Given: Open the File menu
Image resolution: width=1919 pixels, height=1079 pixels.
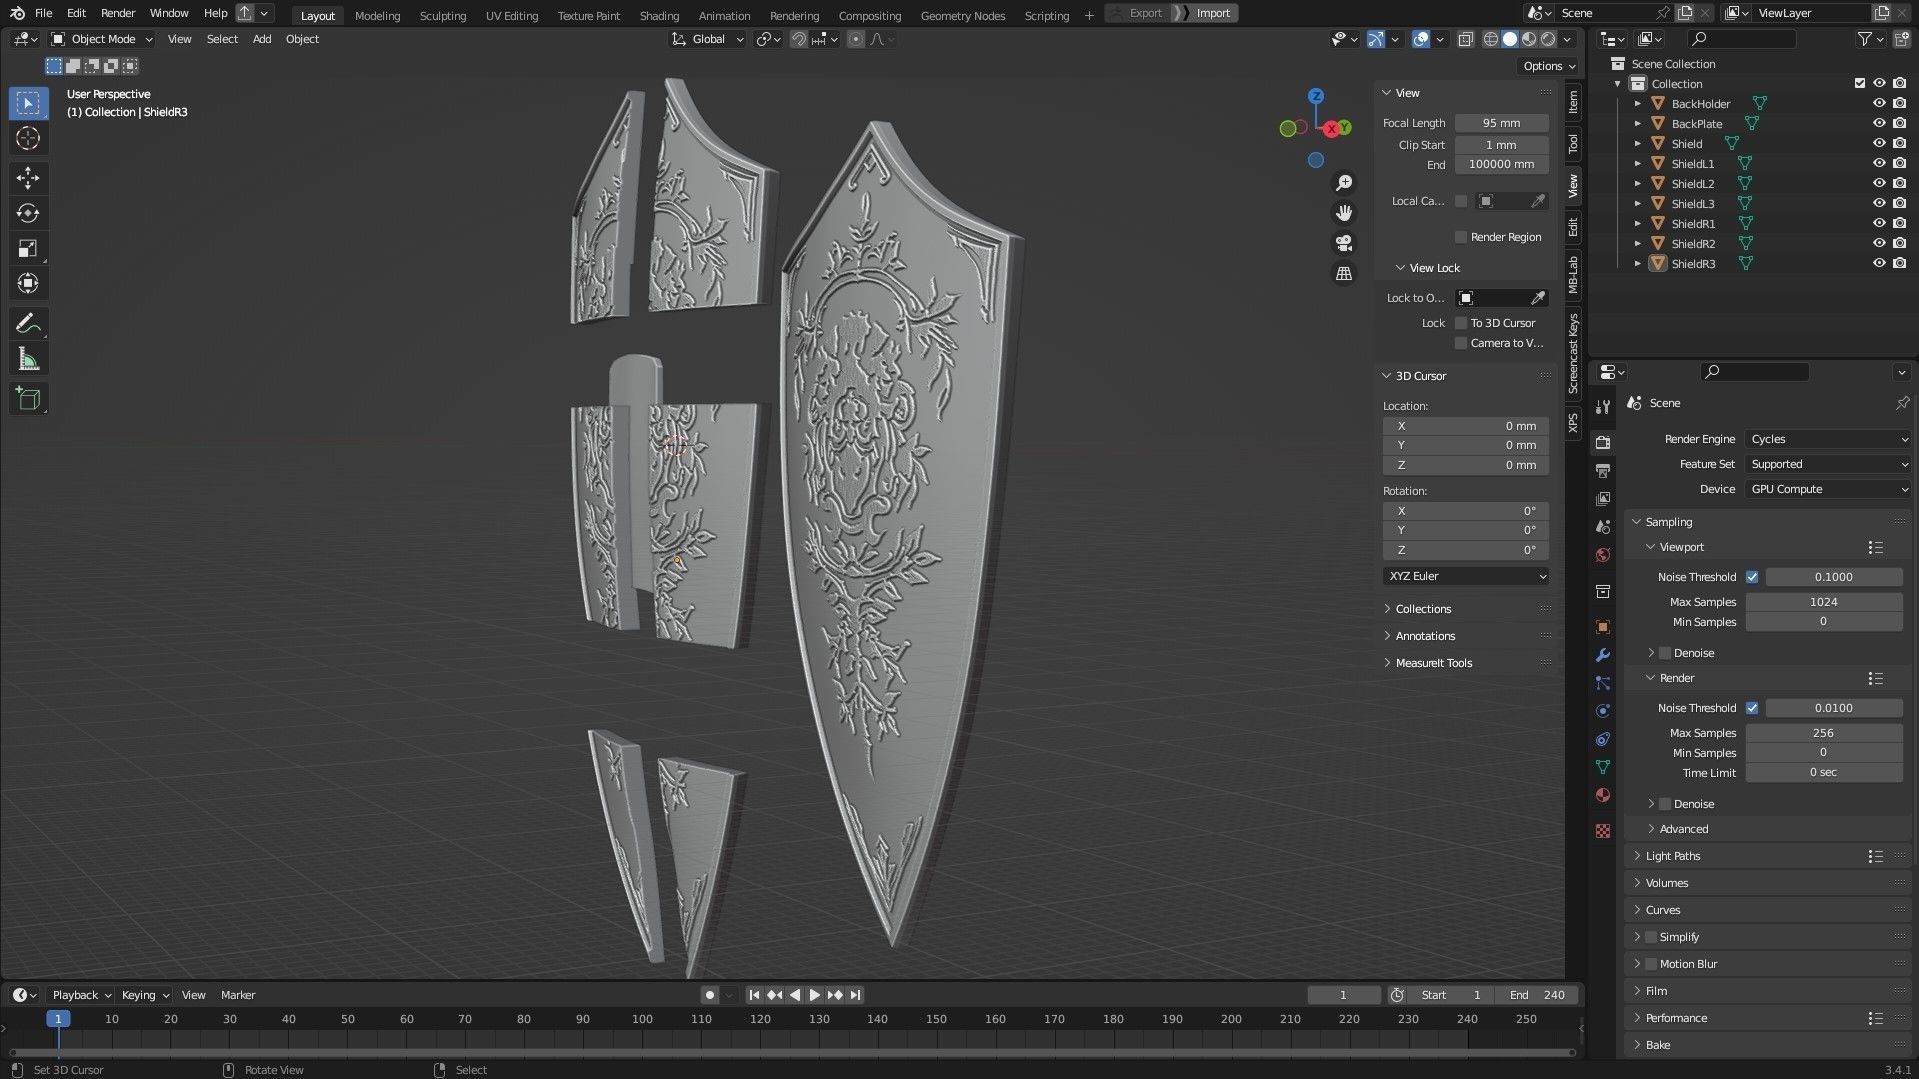Looking at the screenshot, I should pyautogui.click(x=43, y=13).
